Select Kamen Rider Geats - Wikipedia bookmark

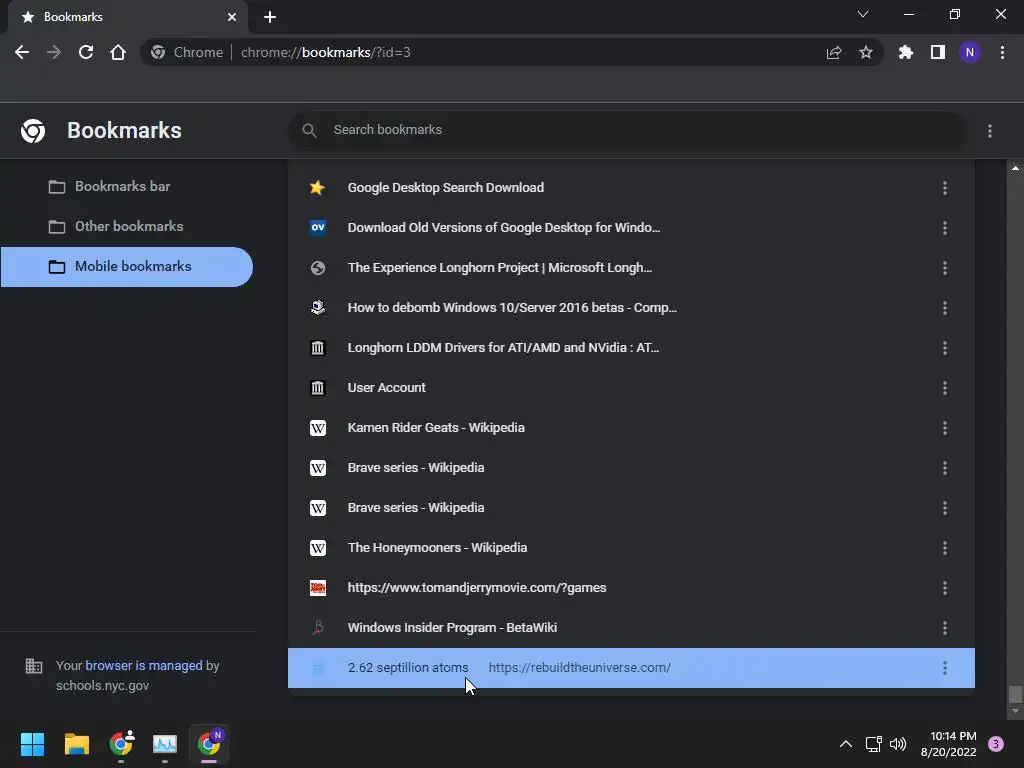(x=631, y=428)
